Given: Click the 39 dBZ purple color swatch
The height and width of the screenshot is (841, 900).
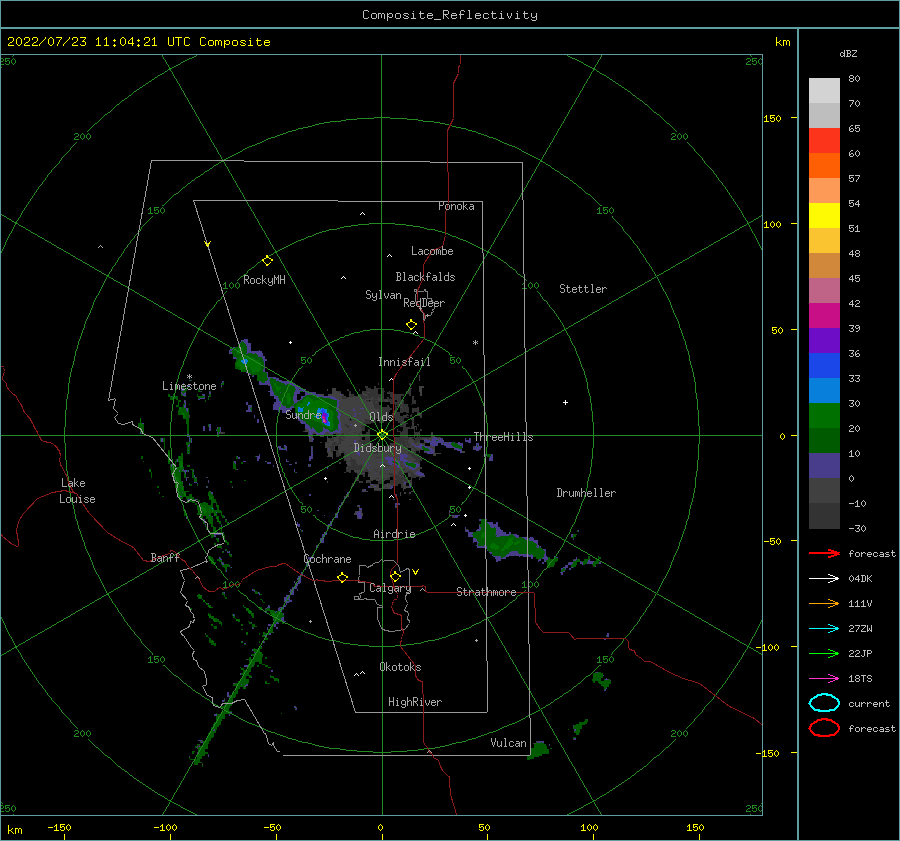Looking at the screenshot, I should [824, 340].
